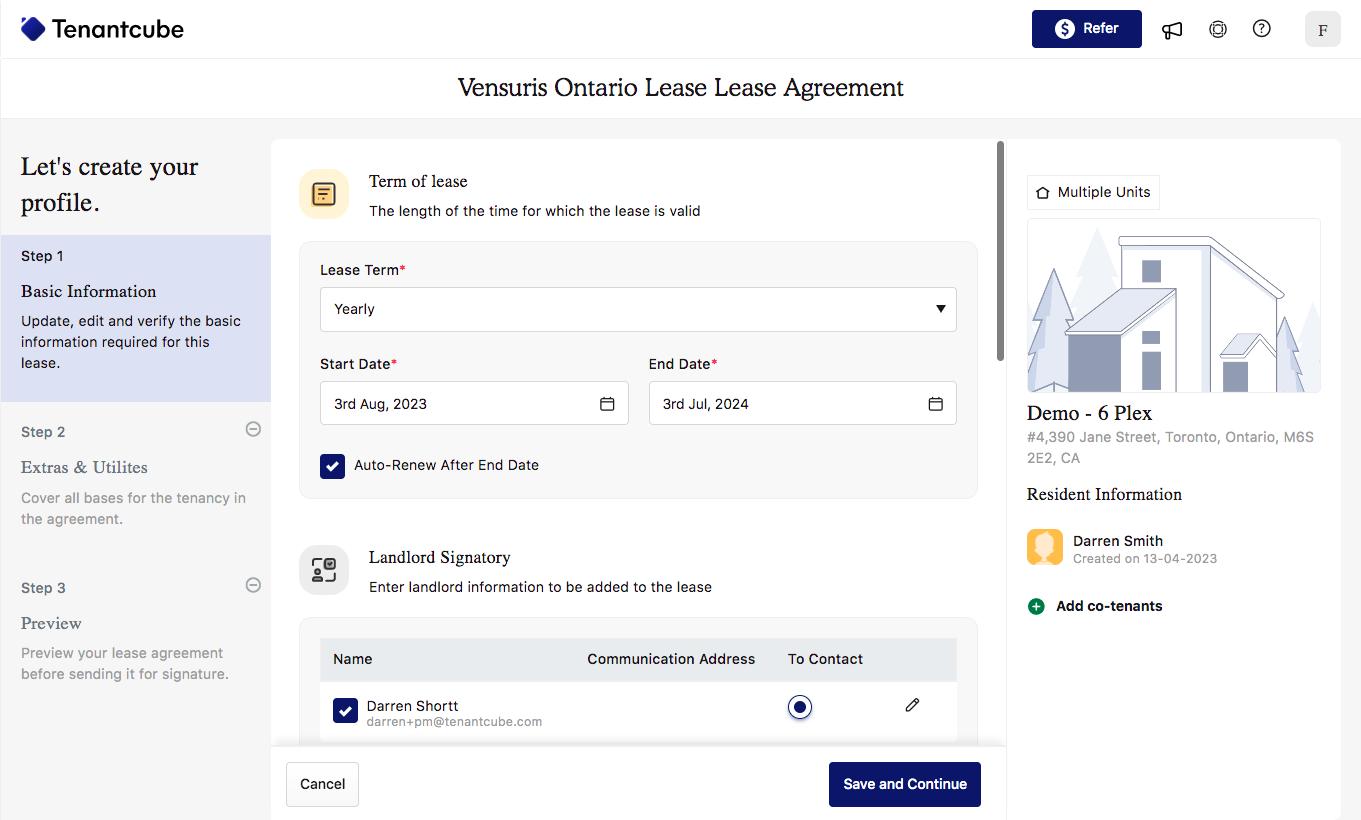The height and width of the screenshot is (820, 1361).
Task: Click Darren Smith's avatar icon
Action: pos(1045,547)
